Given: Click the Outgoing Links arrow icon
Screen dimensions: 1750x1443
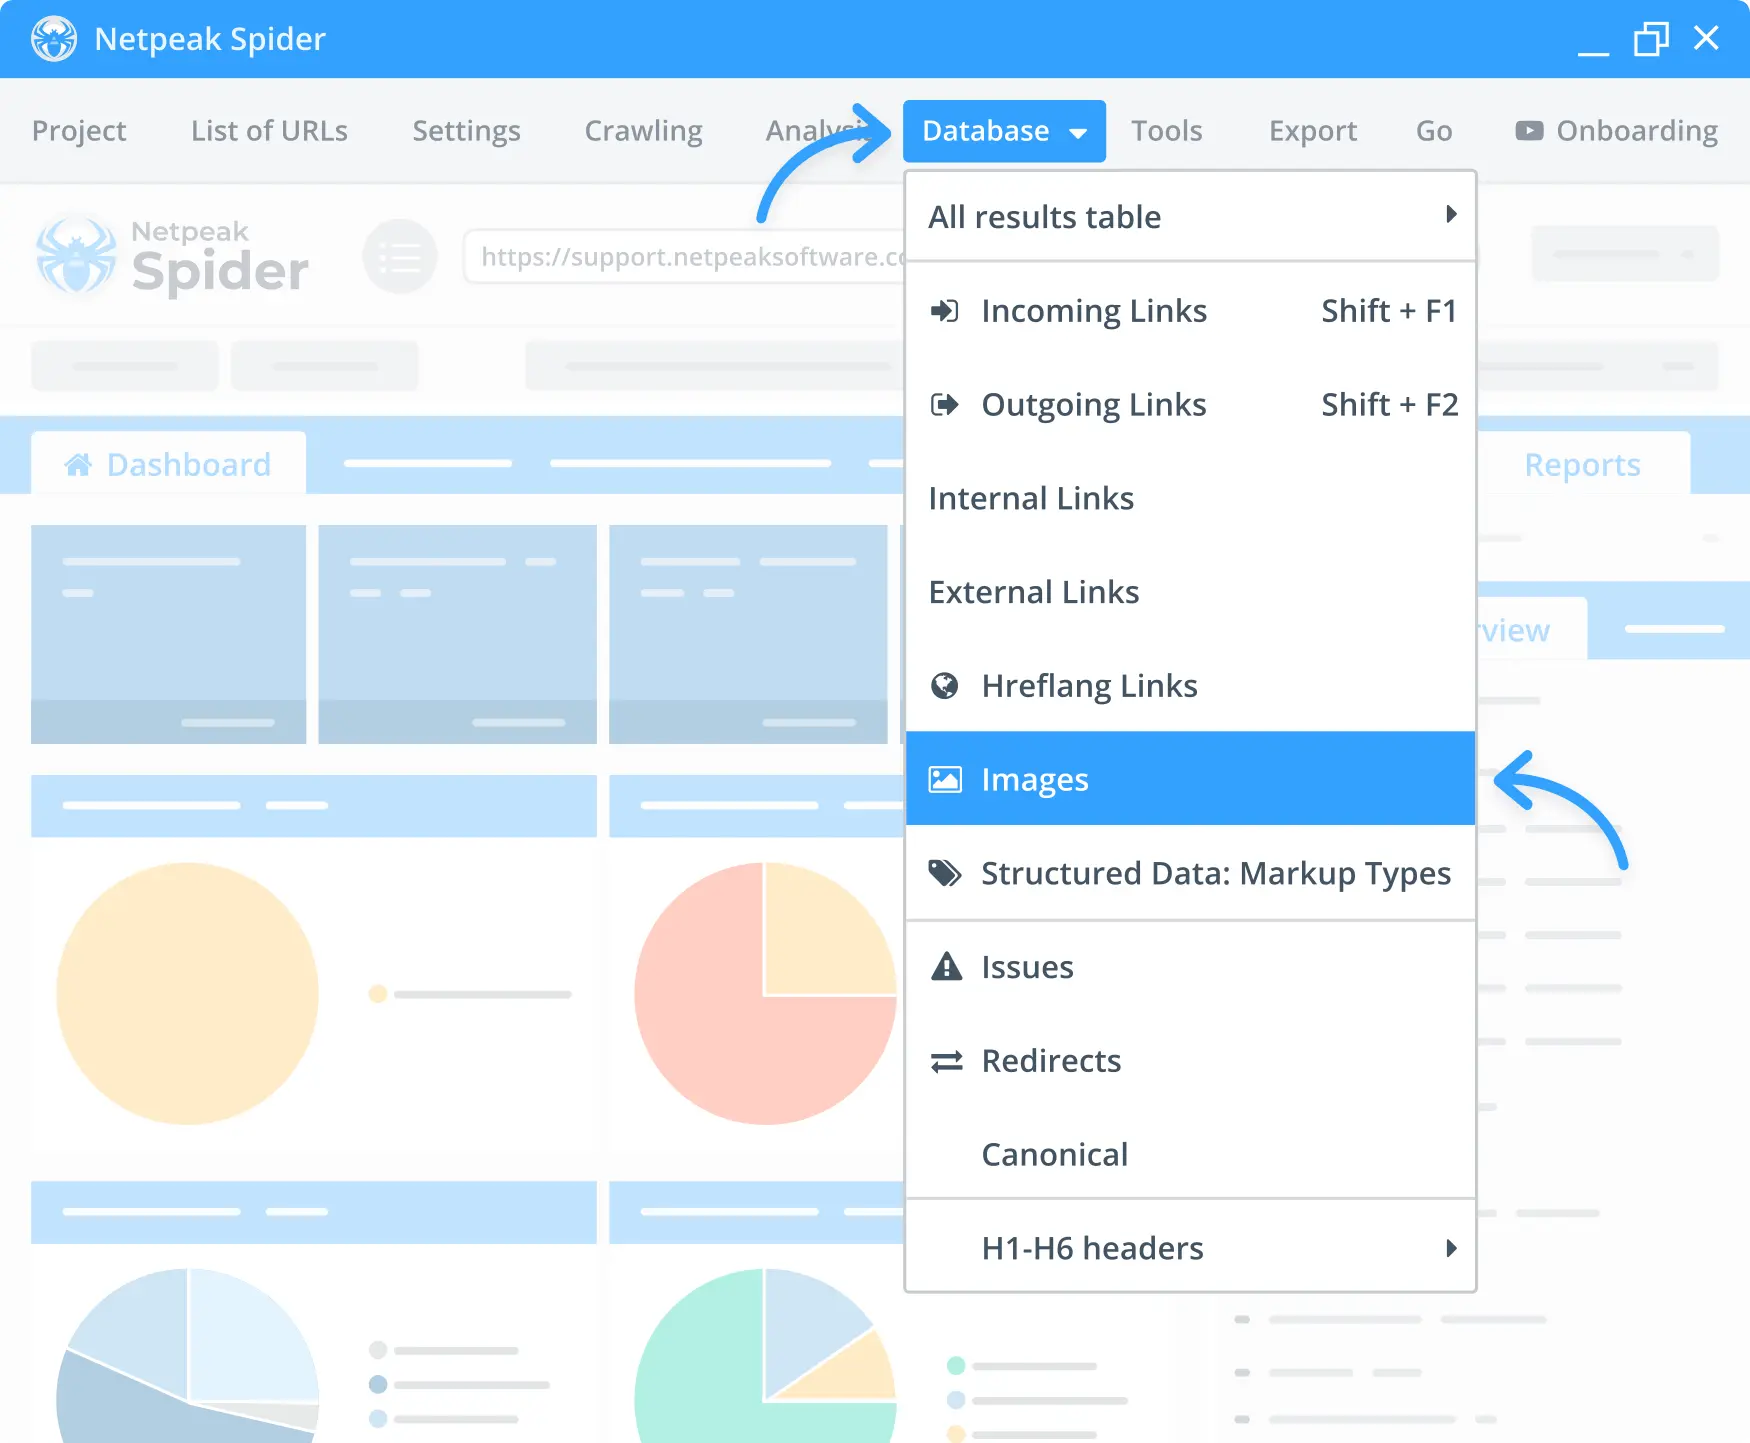Looking at the screenshot, I should 945,405.
